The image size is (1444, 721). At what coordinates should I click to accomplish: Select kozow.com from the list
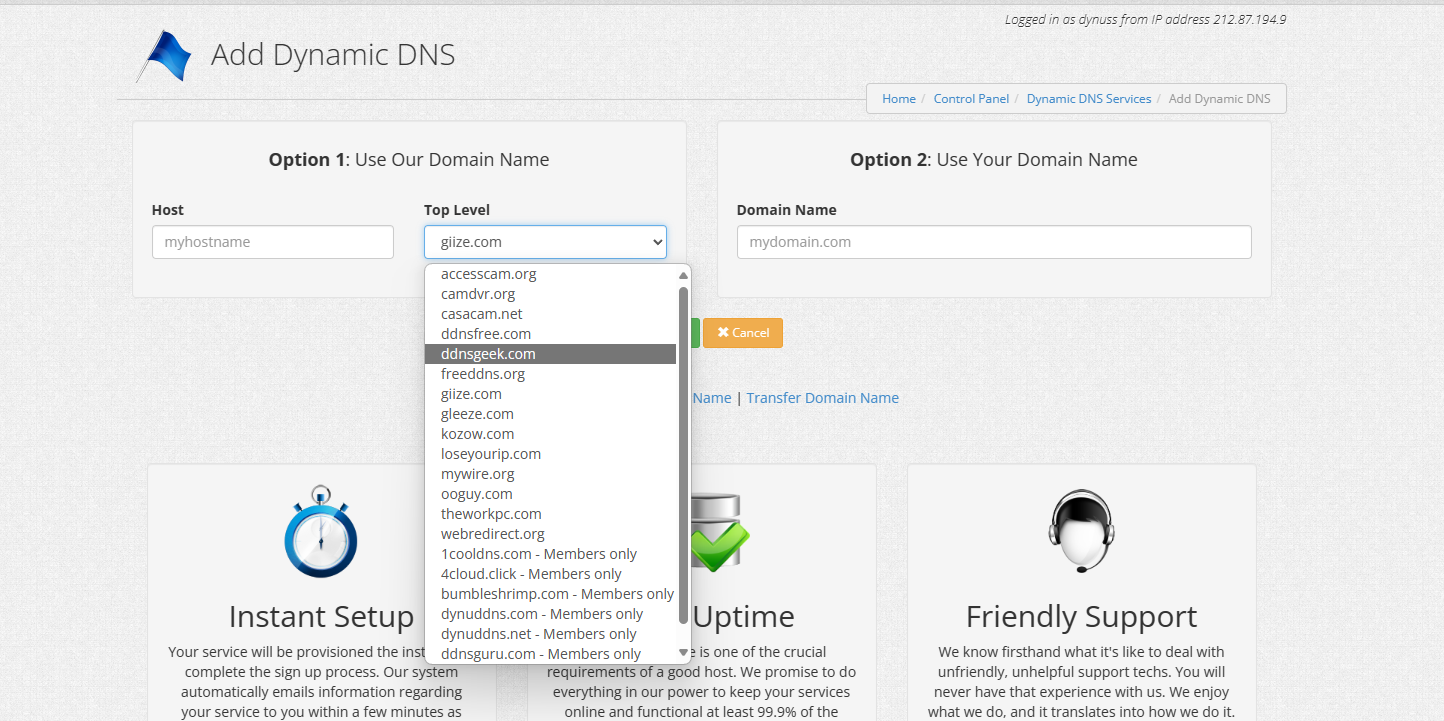tap(550, 434)
